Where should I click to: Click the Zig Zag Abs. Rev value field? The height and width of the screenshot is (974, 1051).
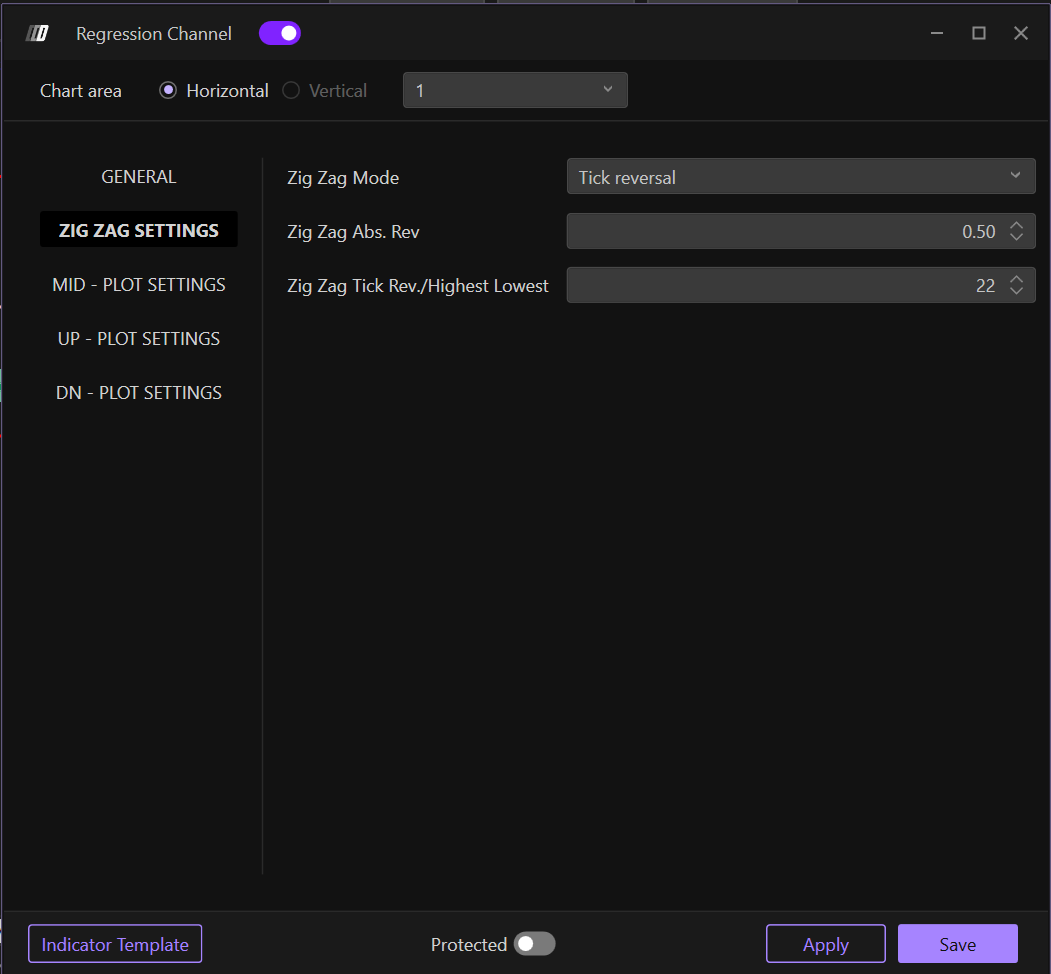[x=780, y=232]
